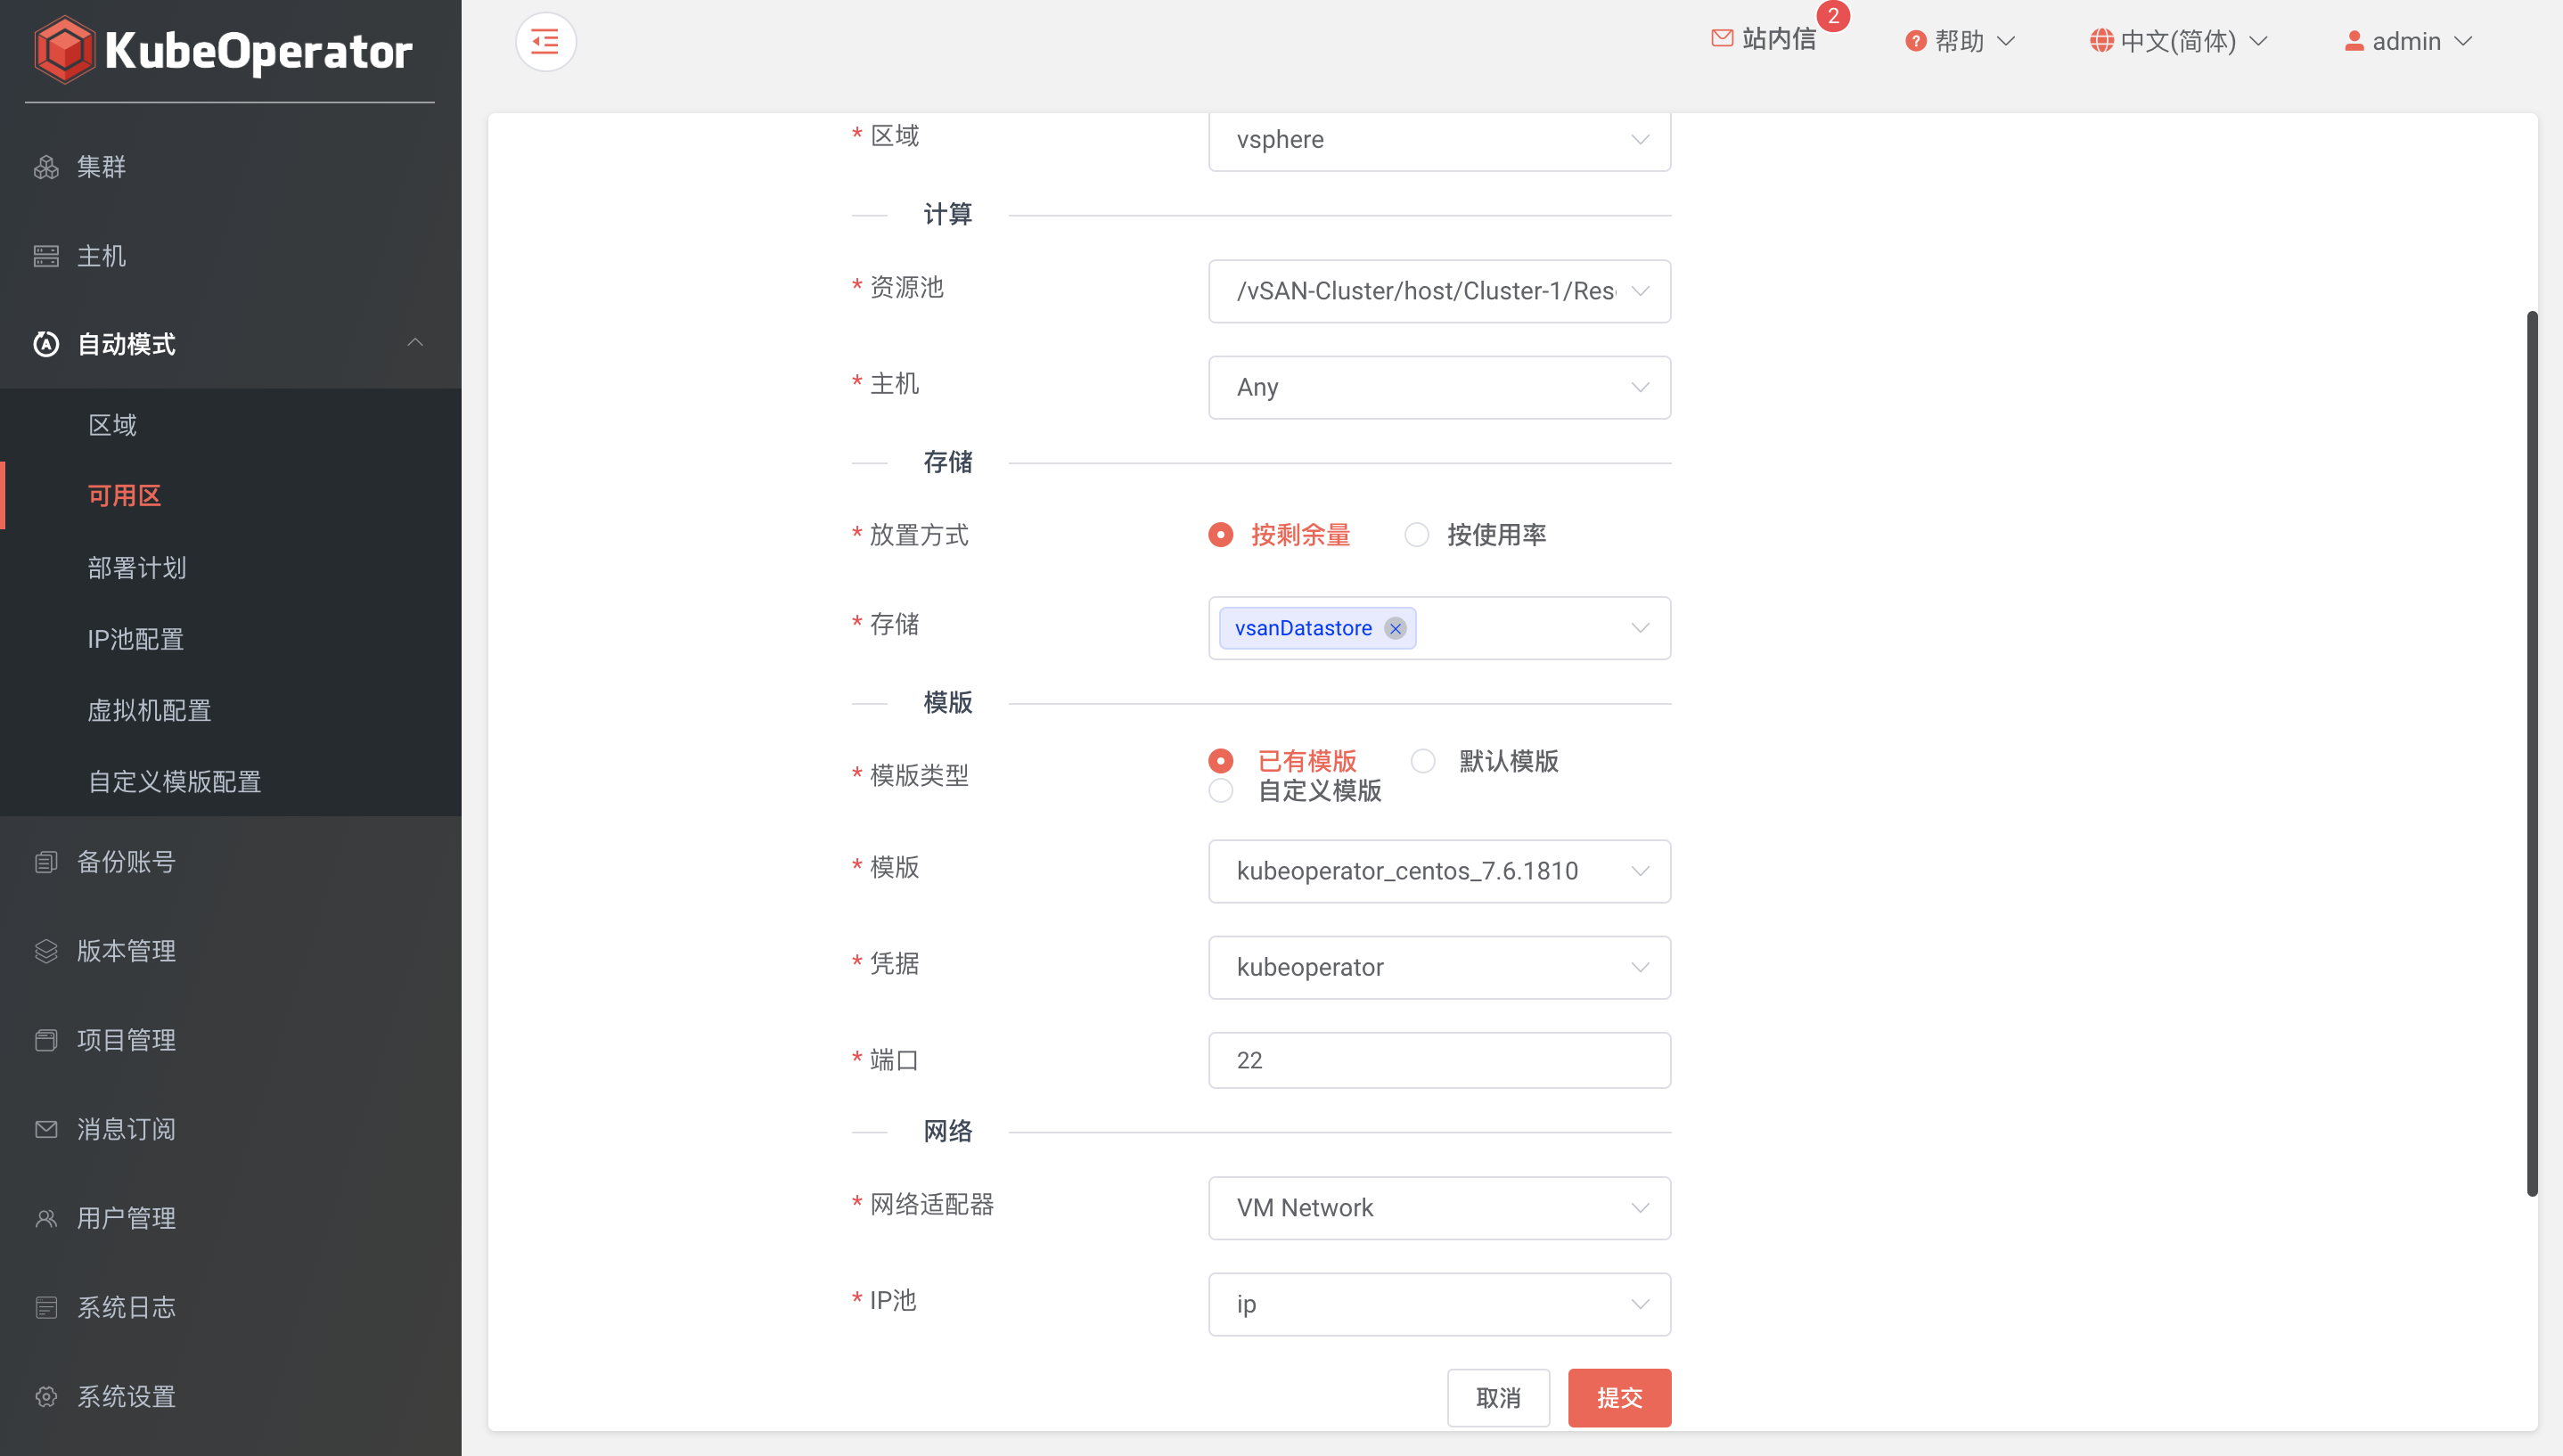Open the IP池 ip dropdown
The height and width of the screenshot is (1456, 2563).
(x=1439, y=1304)
